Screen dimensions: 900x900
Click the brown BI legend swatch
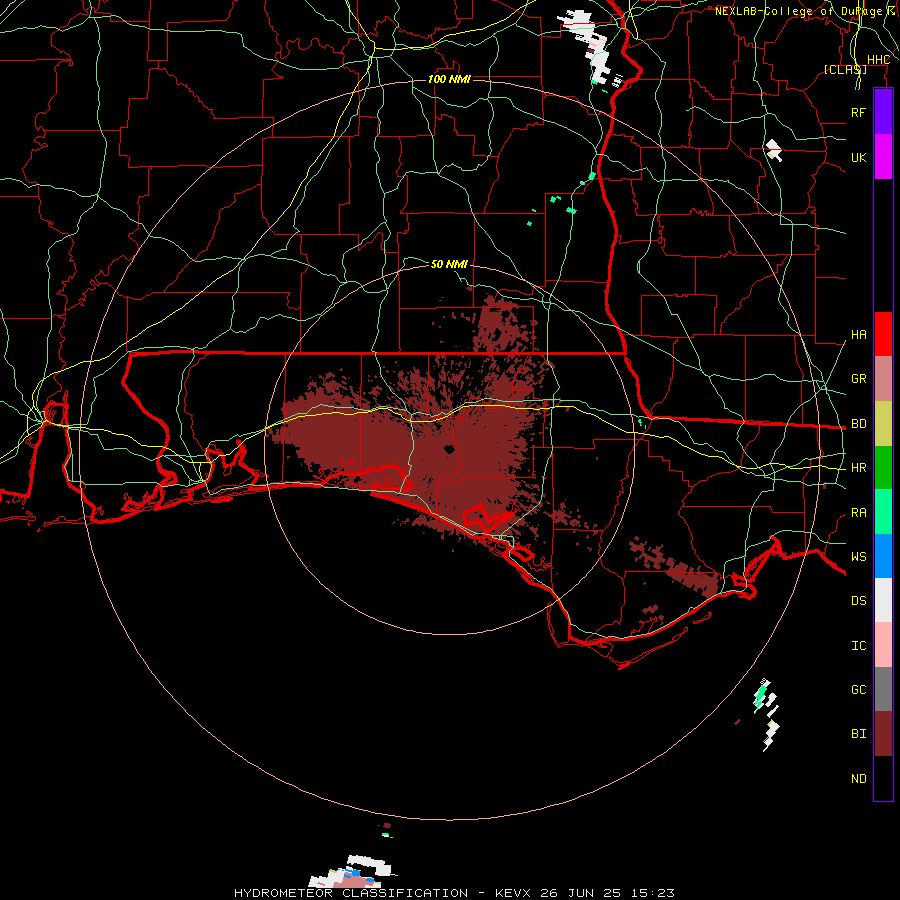pyautogui.click(x=883, y=734)
